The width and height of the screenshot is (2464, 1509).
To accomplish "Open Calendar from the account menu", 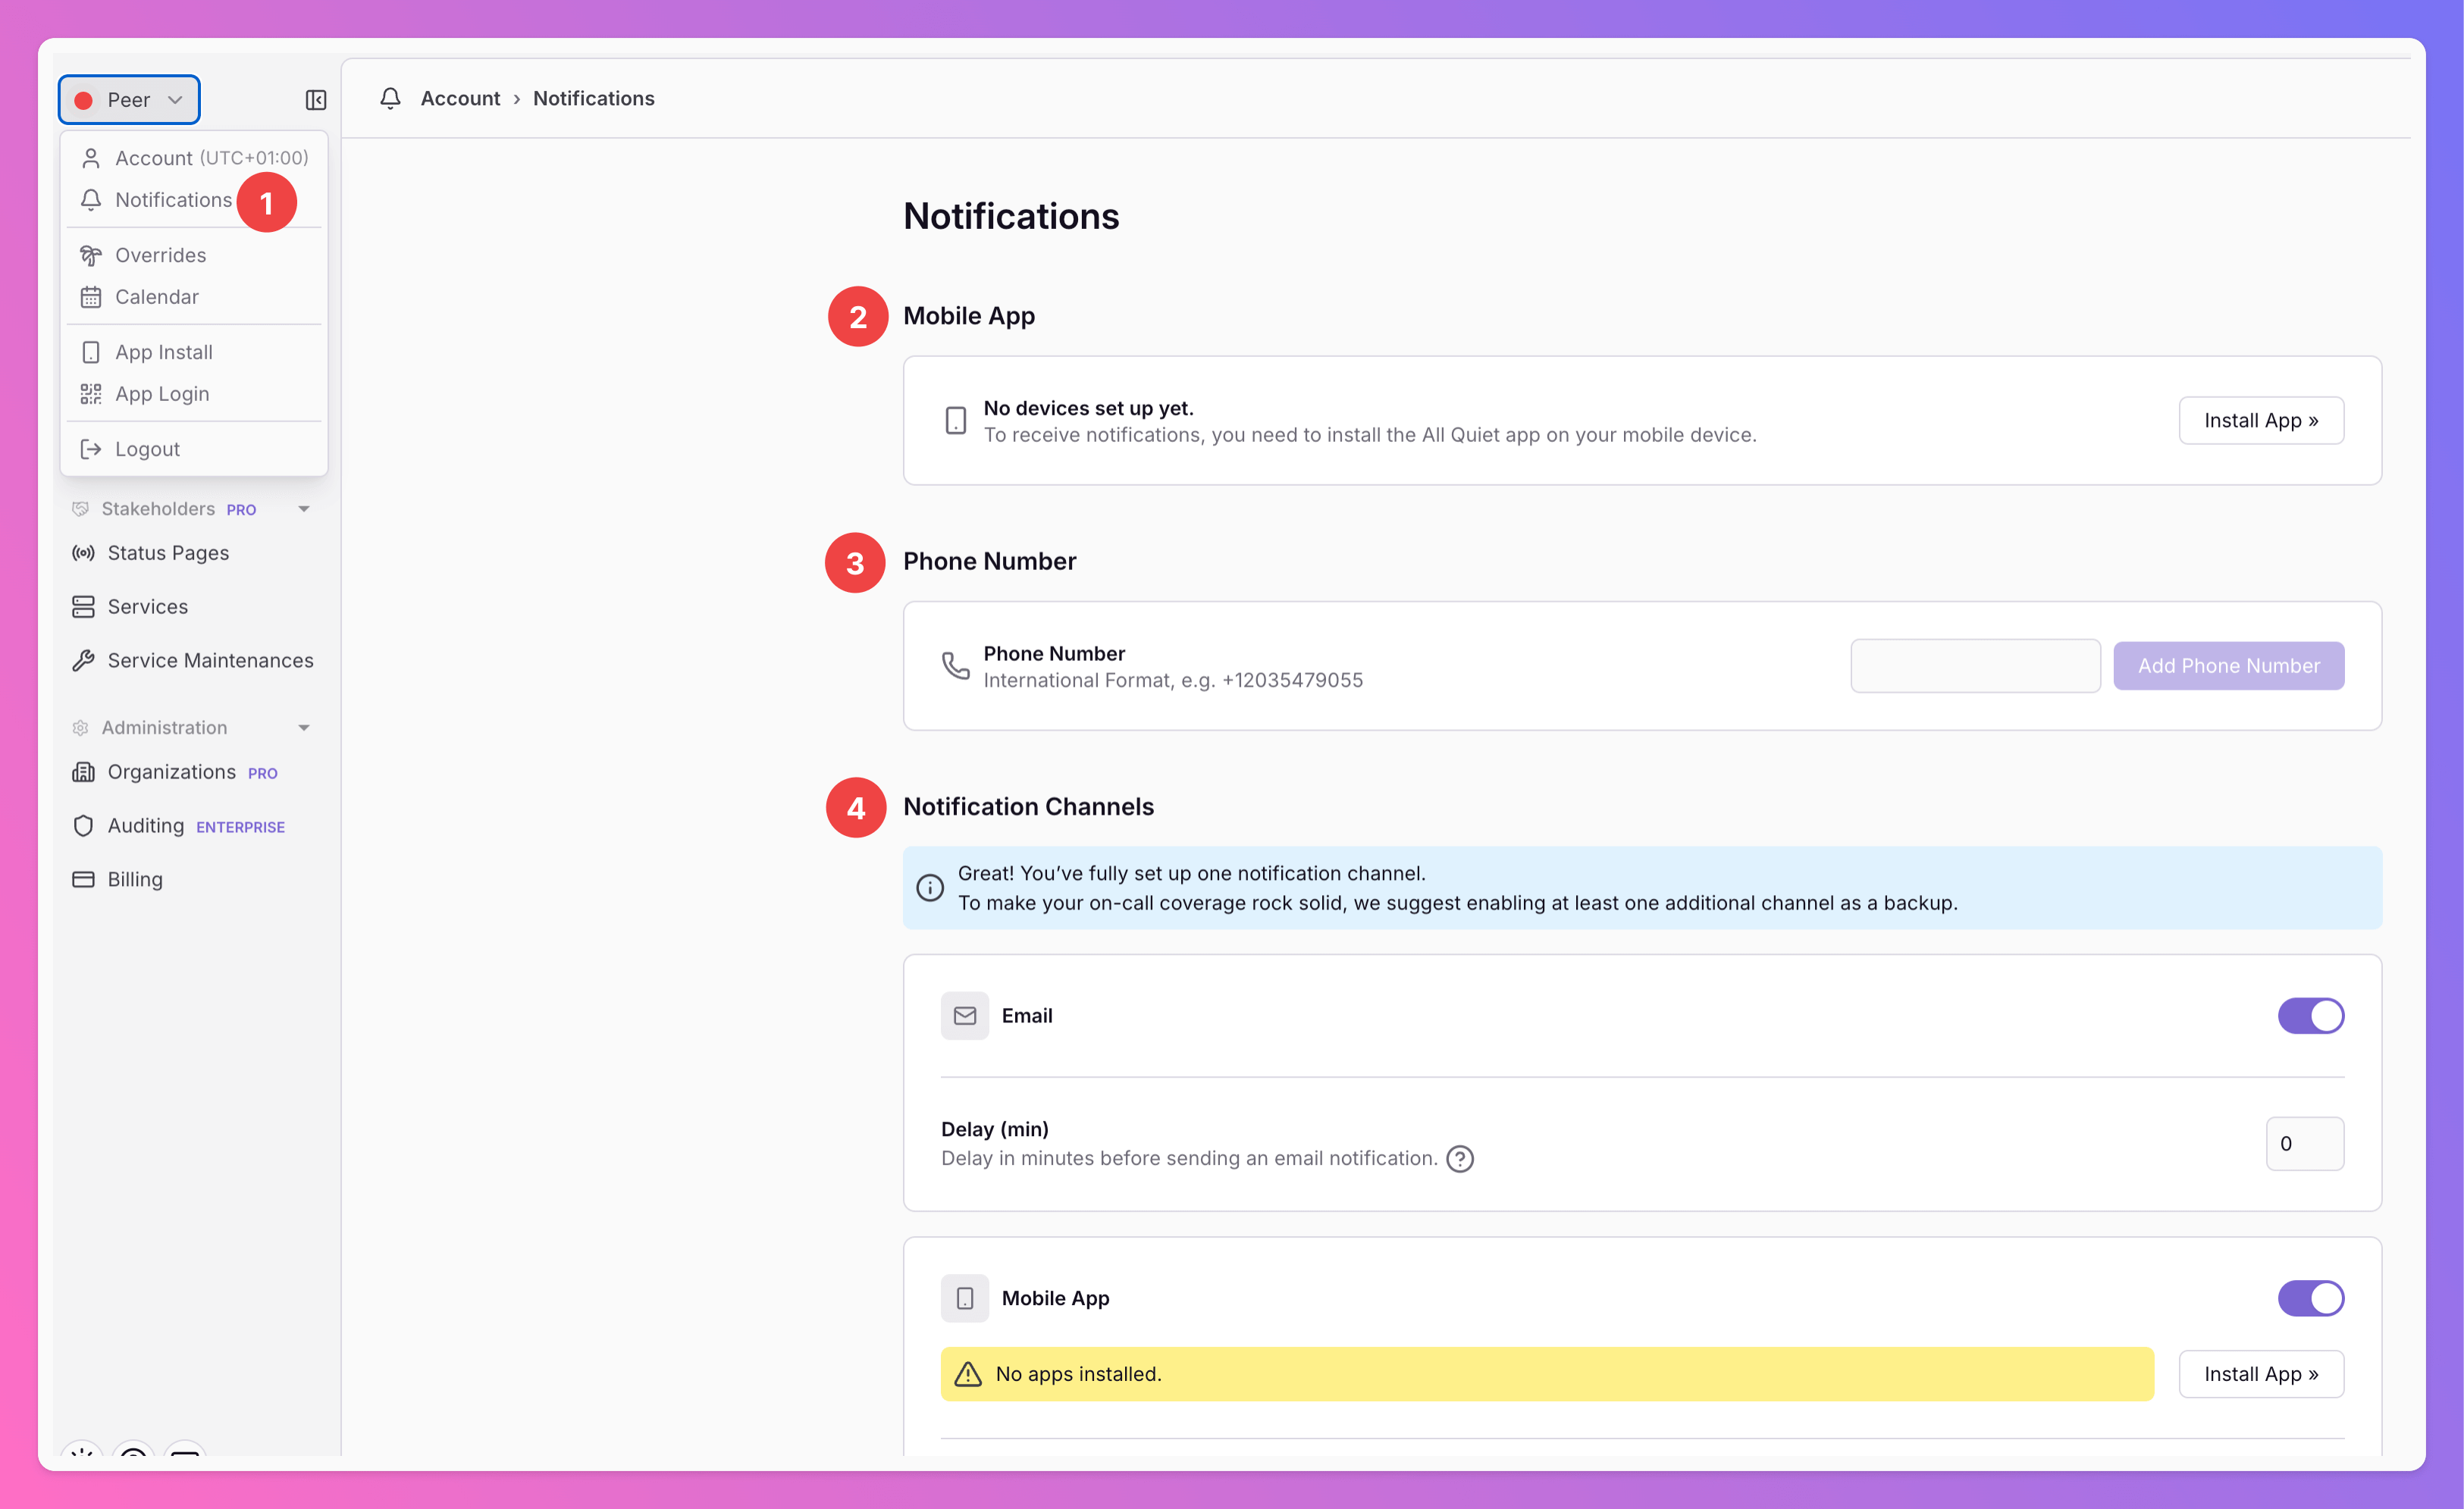I will (x=156, y=297).
